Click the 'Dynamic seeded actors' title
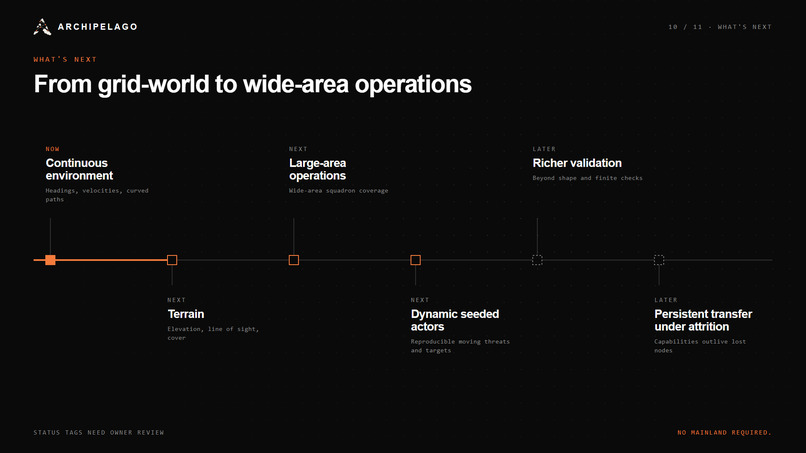The image size is (806, 453). (x=455, y=320)
